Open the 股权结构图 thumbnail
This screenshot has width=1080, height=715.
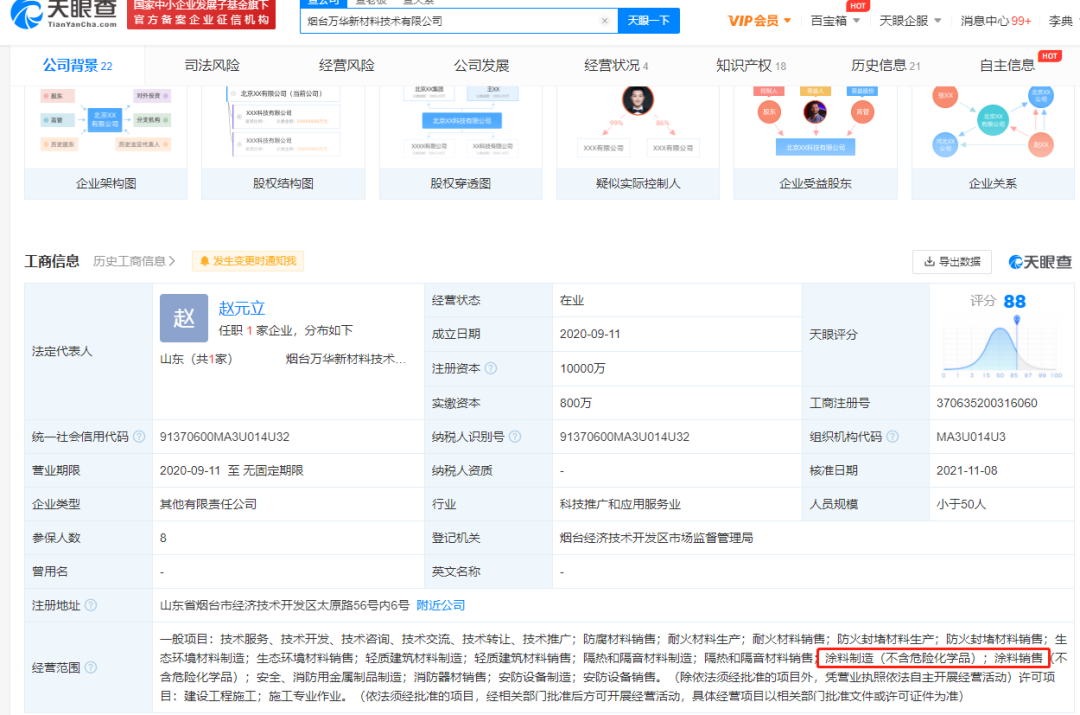[283, 142]
